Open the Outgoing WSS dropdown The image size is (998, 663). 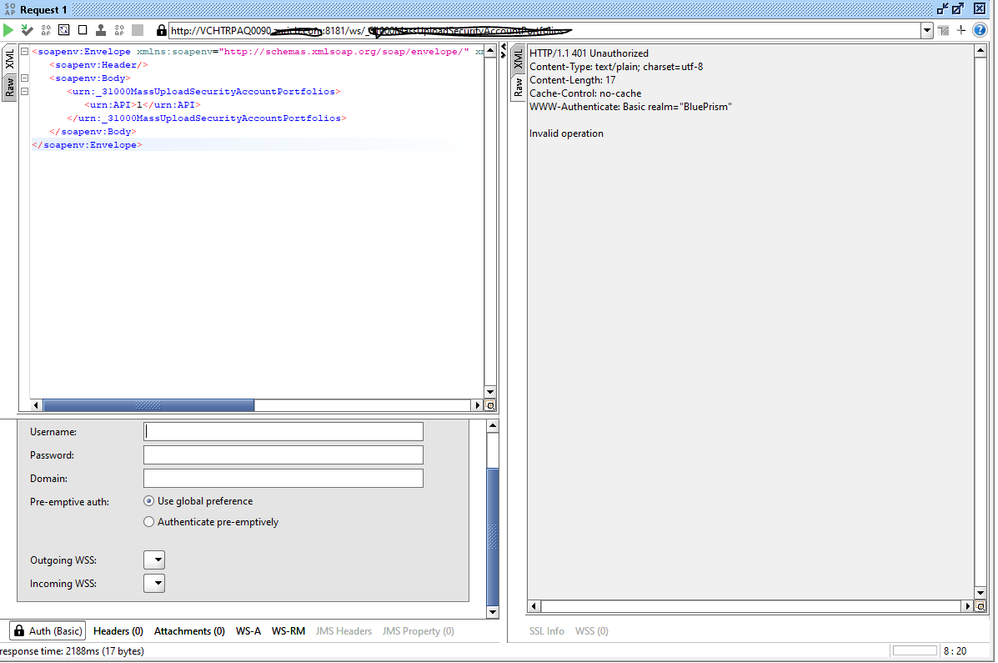[154, 560]
